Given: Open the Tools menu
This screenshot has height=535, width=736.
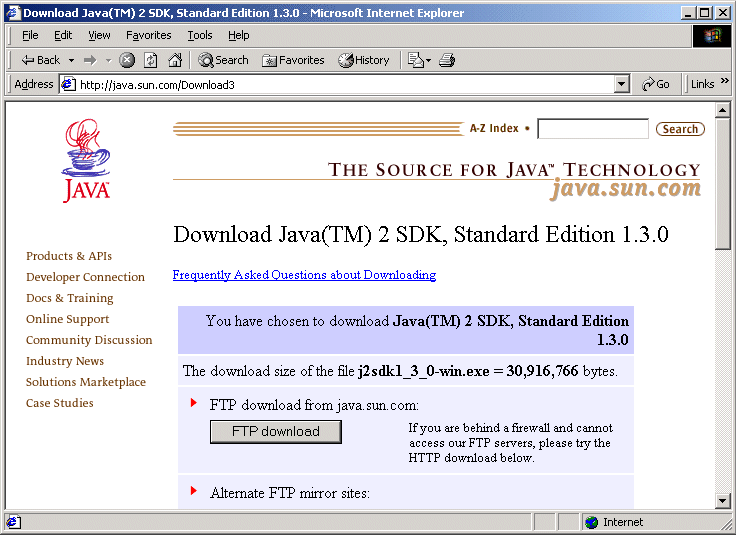Looking at the screenshot, I should (x=200, y=35).
